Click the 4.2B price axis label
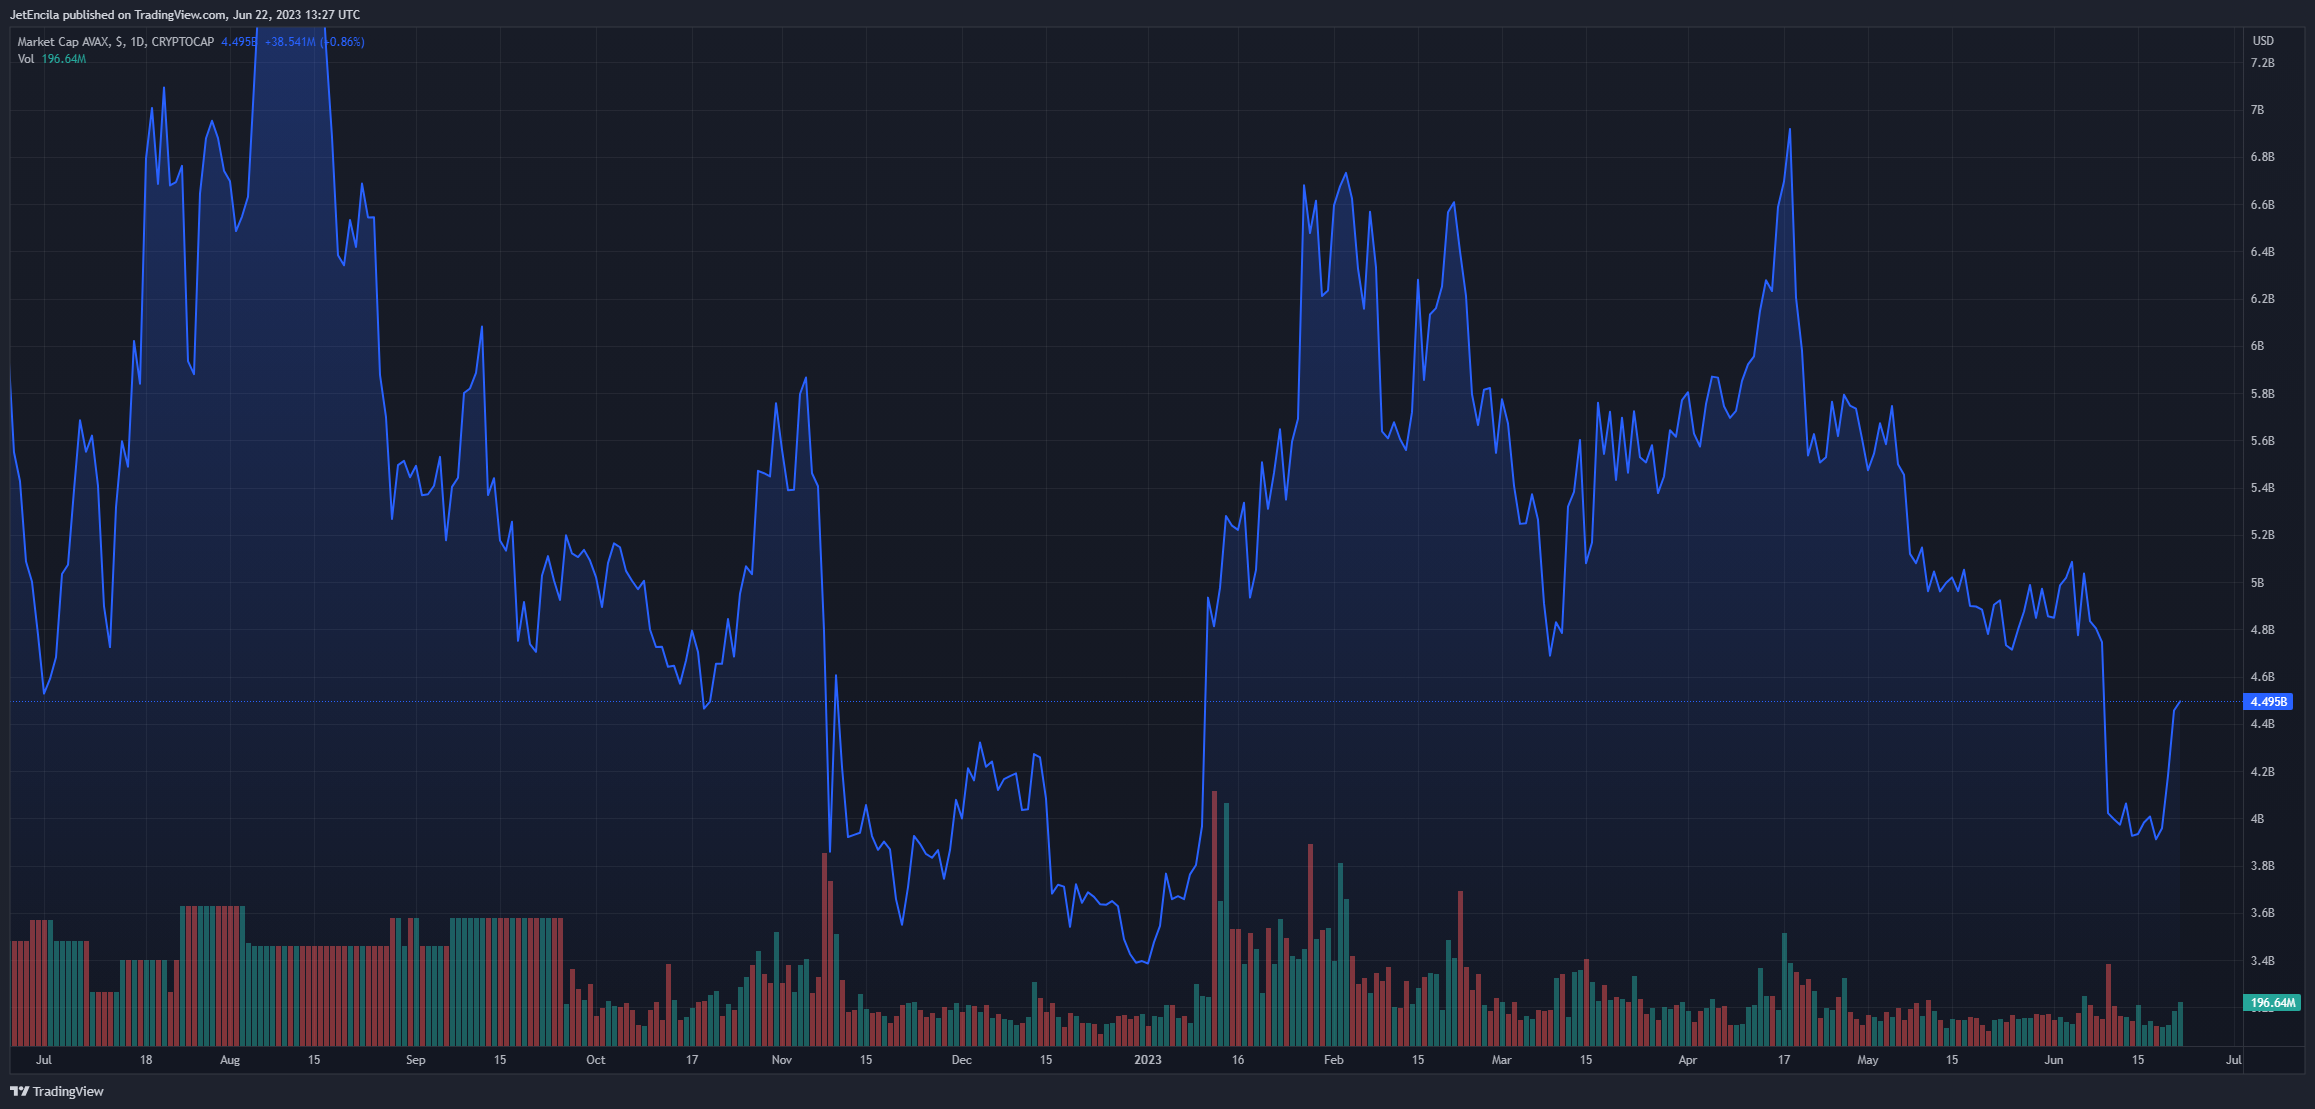This screenshot has width=2315, height=1109. pyautogui.click(x=2262, y=772)
